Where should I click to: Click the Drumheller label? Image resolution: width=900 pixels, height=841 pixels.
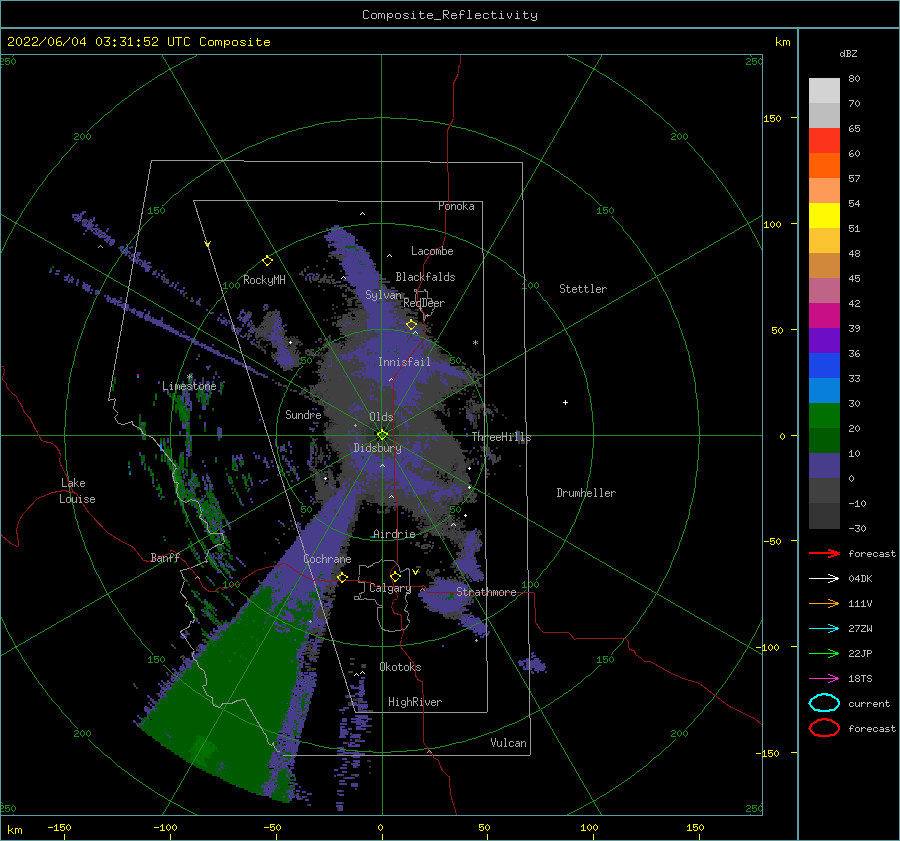[x=586, y=493]
